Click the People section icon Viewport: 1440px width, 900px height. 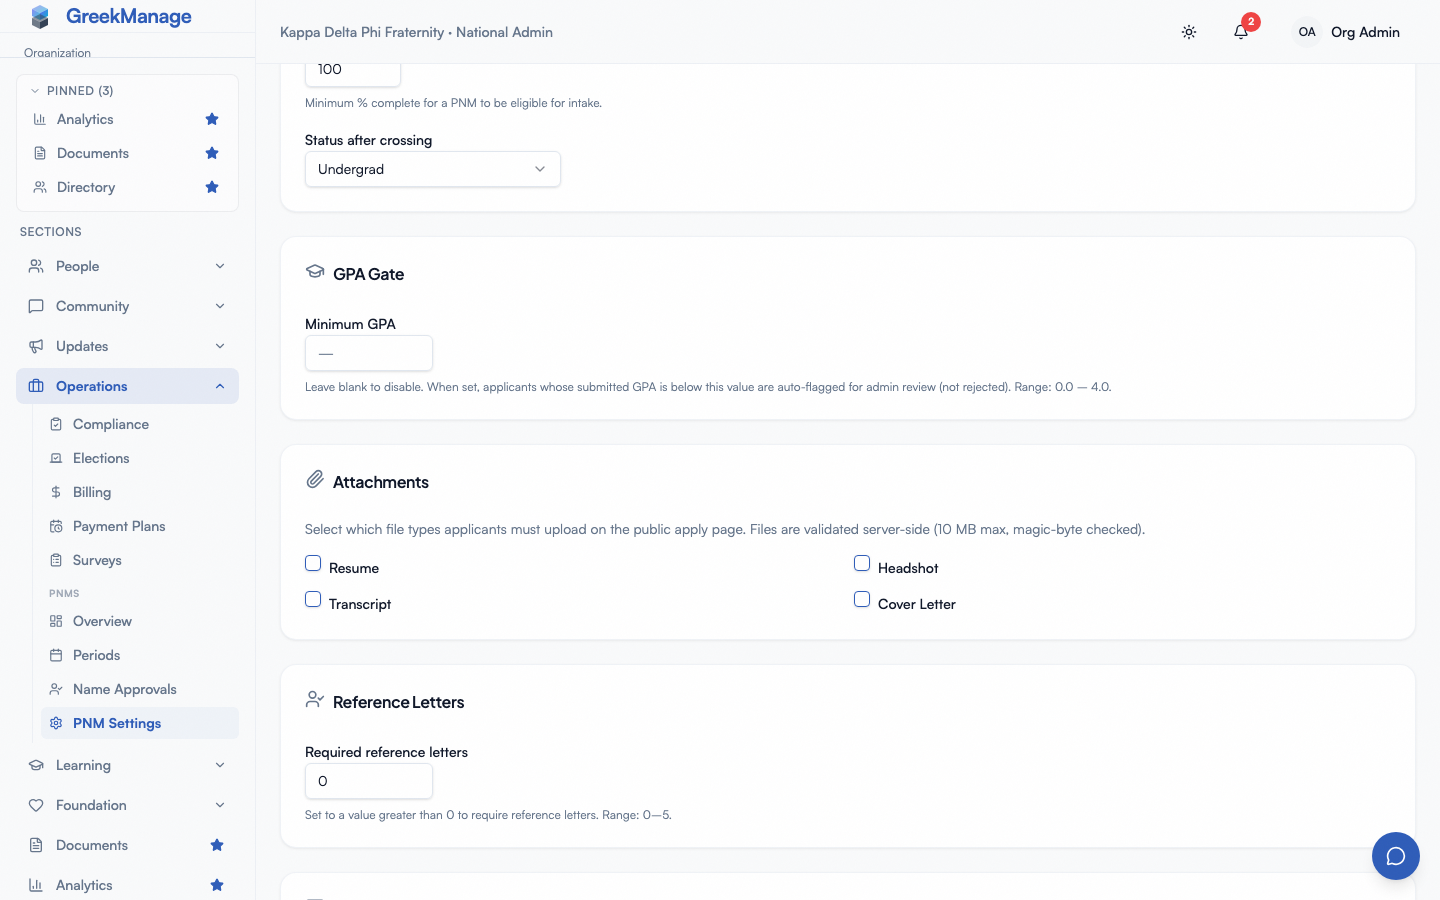coord(36,266)
